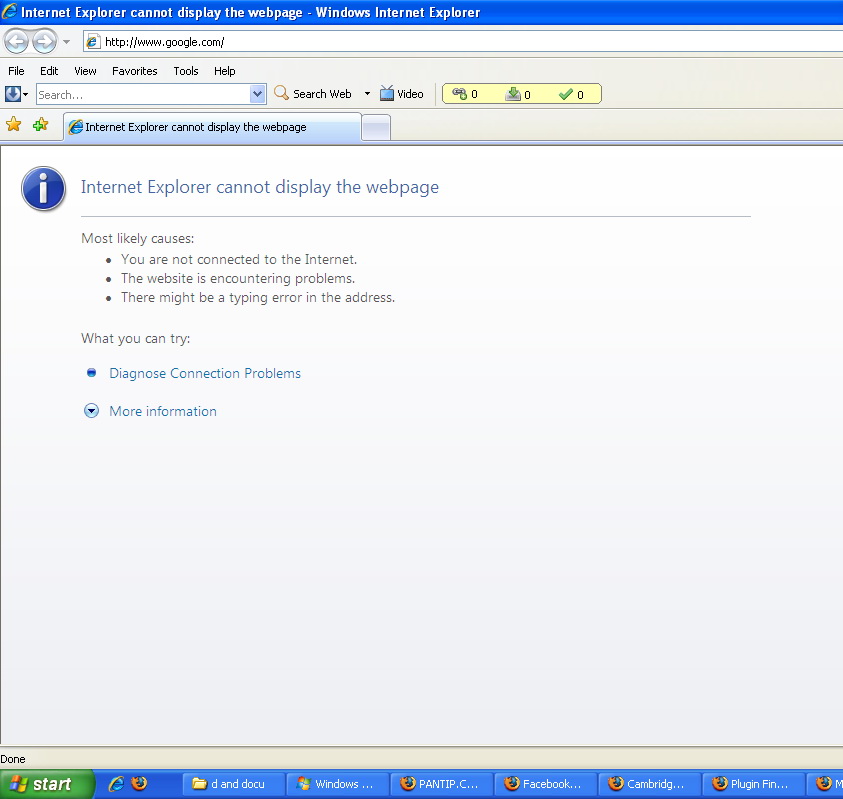The height and width of the screenshot is (799, 843).
Task: Click the Search Web button
Action: (x=313, y=94)
